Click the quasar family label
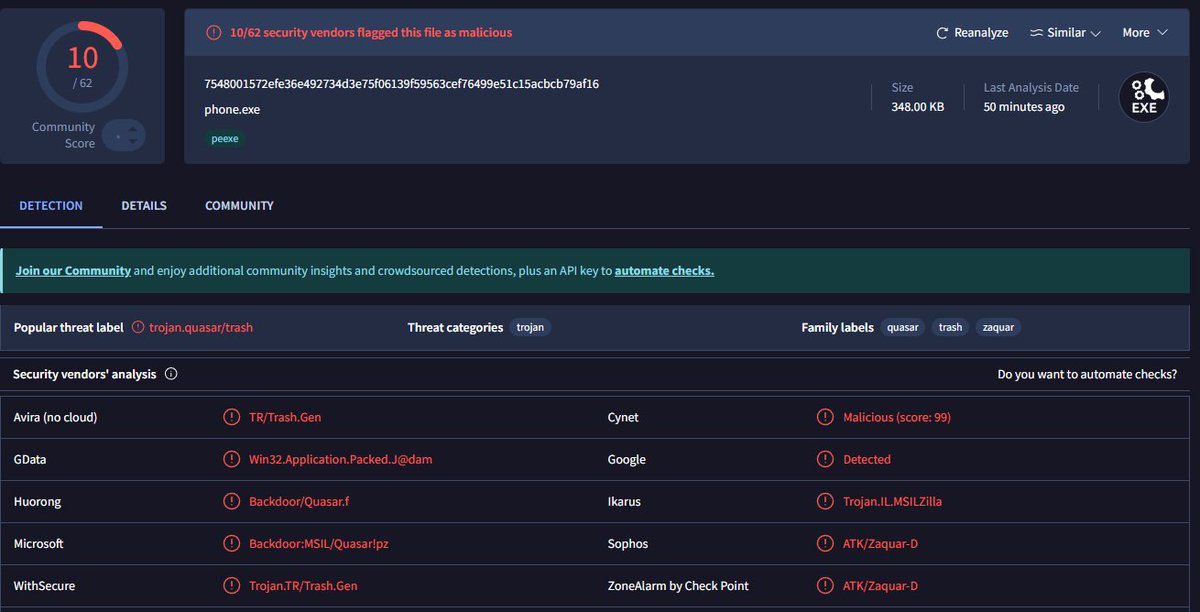The width and height of the screenshot is (1200, 612). 902,327
